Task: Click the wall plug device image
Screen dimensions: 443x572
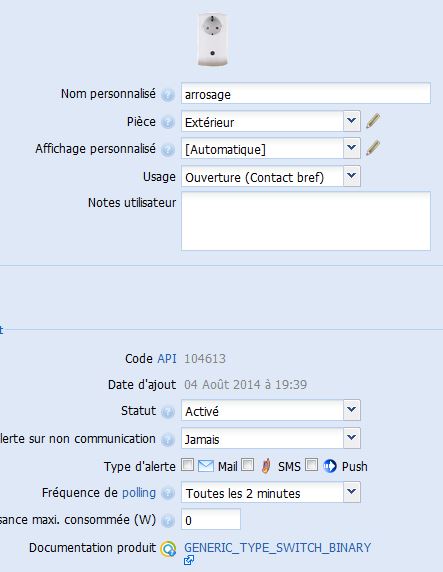Action: [212, 39]
